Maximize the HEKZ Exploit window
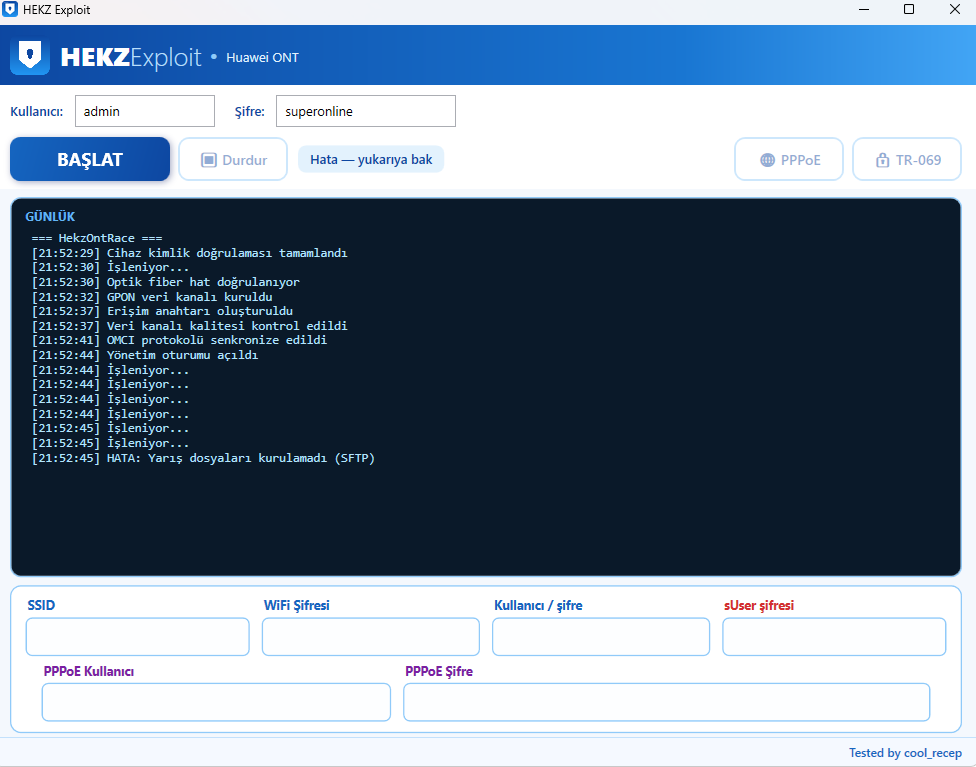 click(x=909, y=9)
